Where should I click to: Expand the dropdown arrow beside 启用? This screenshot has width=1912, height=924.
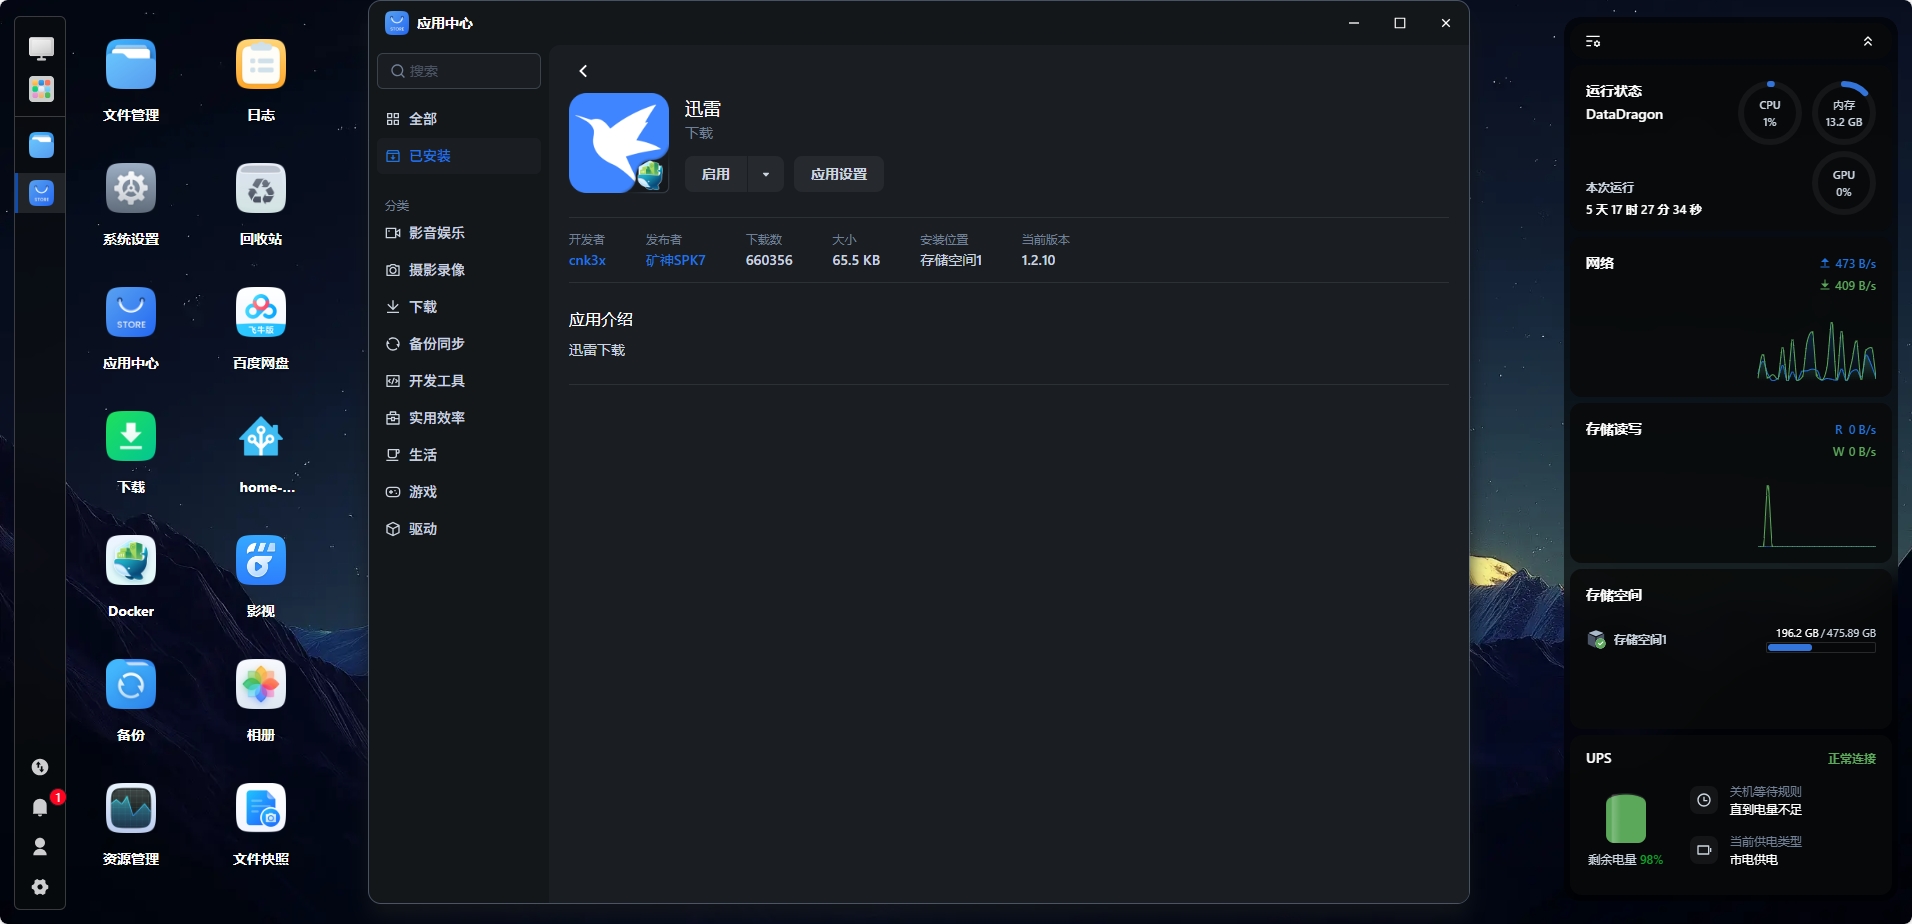766,174
